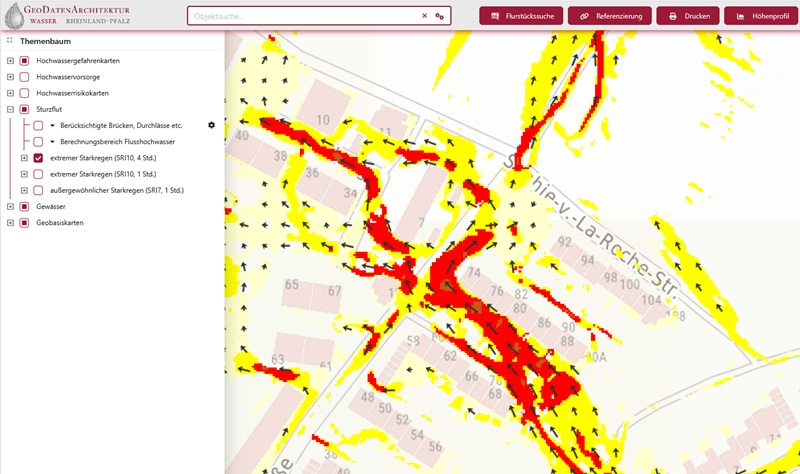The height and width of the screenshot is (474, 800).
Task: Open the legend arrow for Berücksichtigte Brücken
Action: 52,126
